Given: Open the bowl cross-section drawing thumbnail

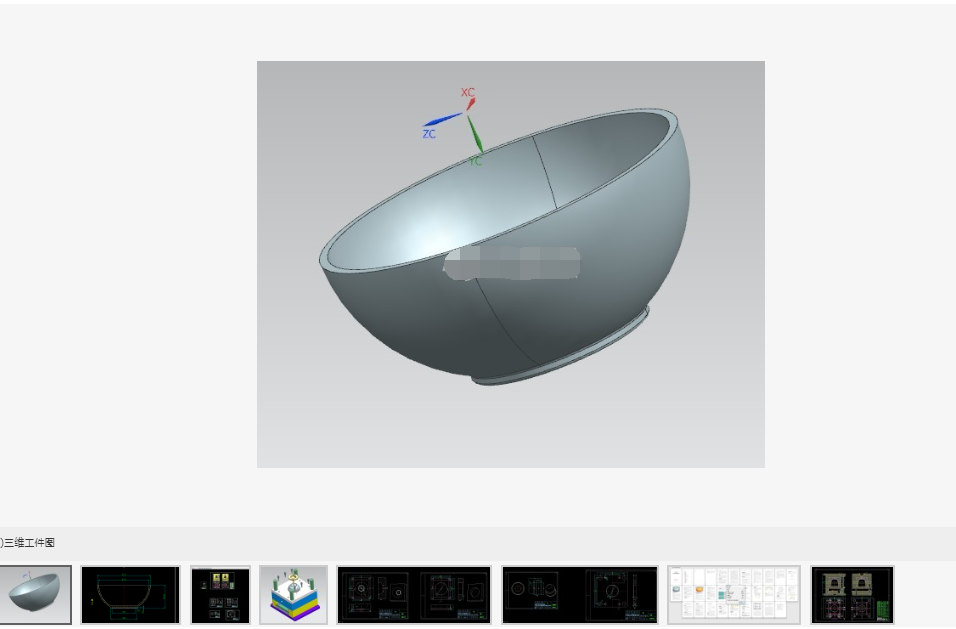Looking at the screenshot, I should coord(130,595).
